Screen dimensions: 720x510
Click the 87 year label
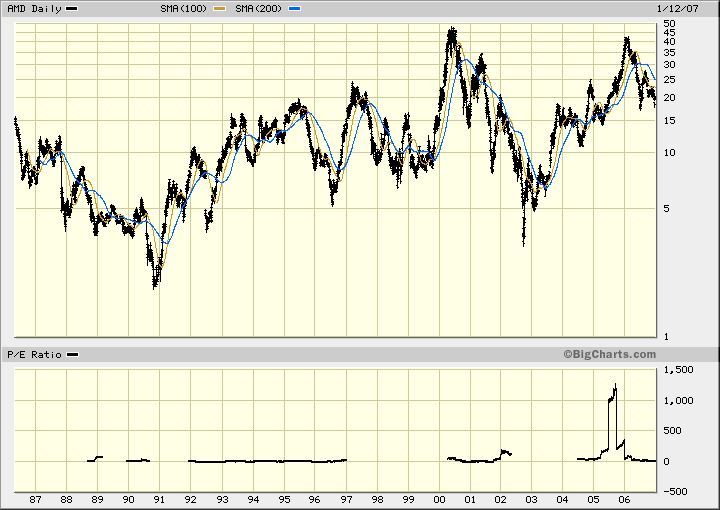(x=35, y=499)
